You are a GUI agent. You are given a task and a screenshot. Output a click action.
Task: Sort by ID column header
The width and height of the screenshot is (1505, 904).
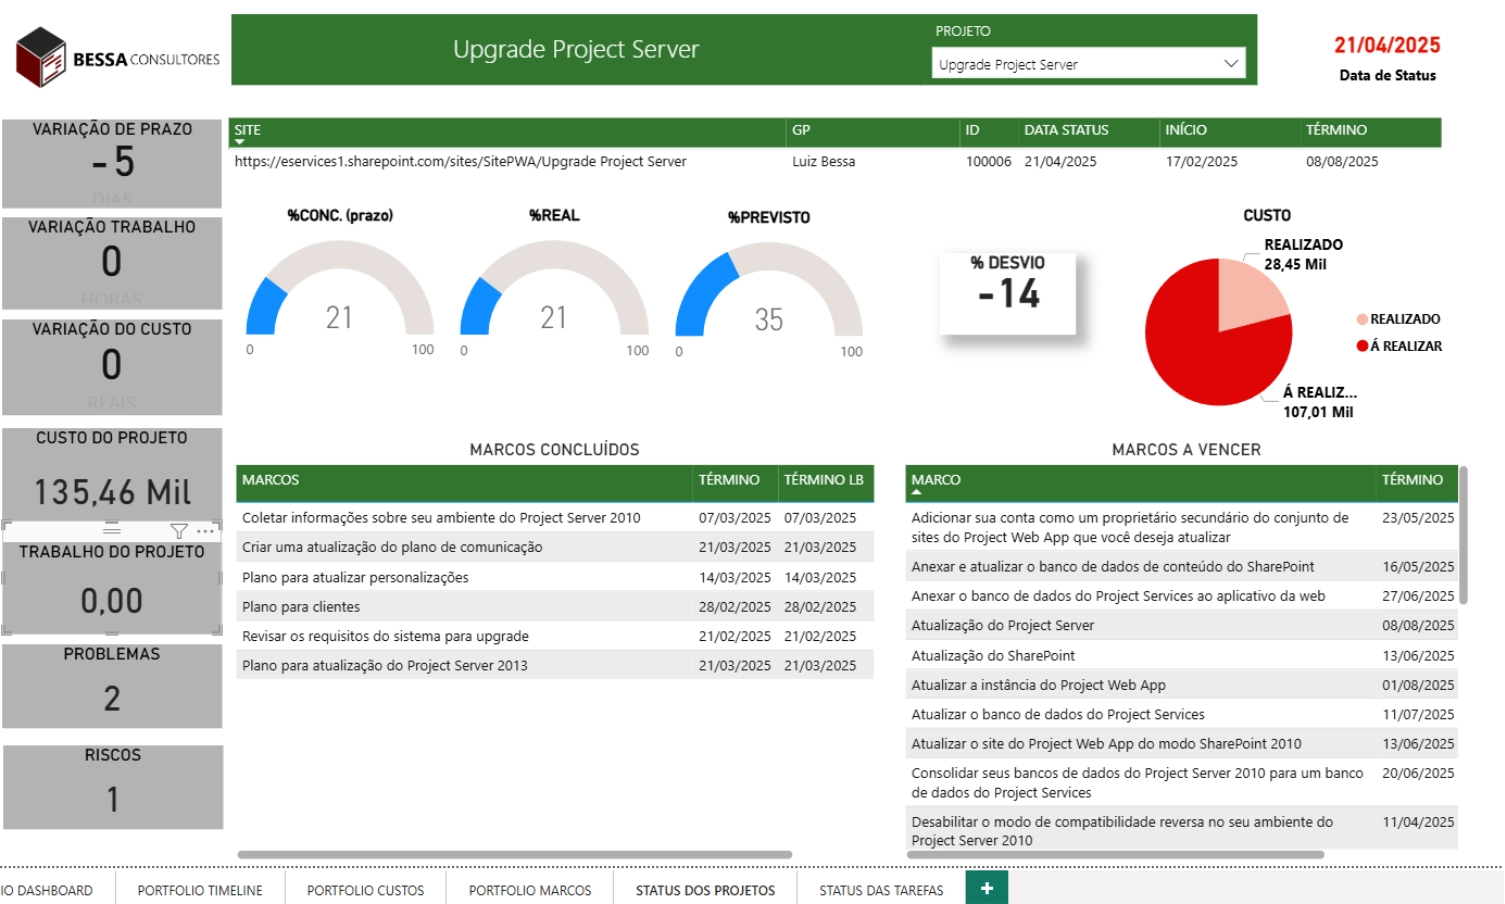(x=988, y=130)
